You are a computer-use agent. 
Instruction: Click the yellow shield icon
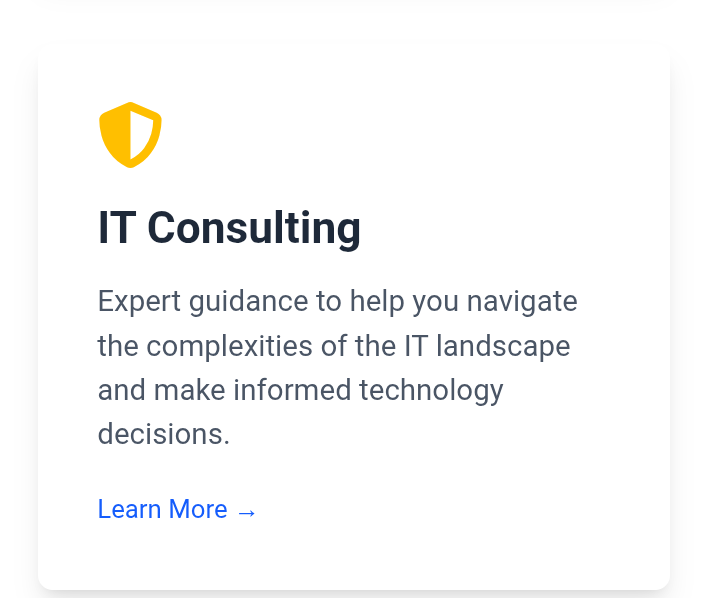(x=130, y=134)
